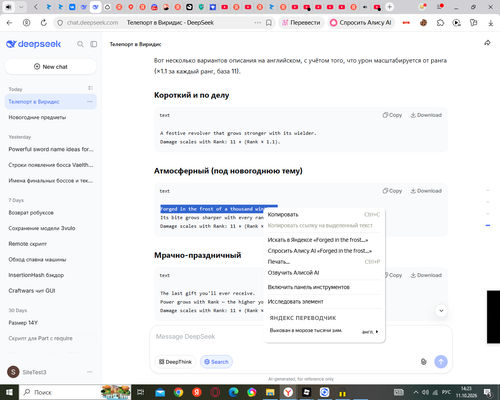
Task: Click the Телепорт в Виридис title
Action: coord(135,44)
